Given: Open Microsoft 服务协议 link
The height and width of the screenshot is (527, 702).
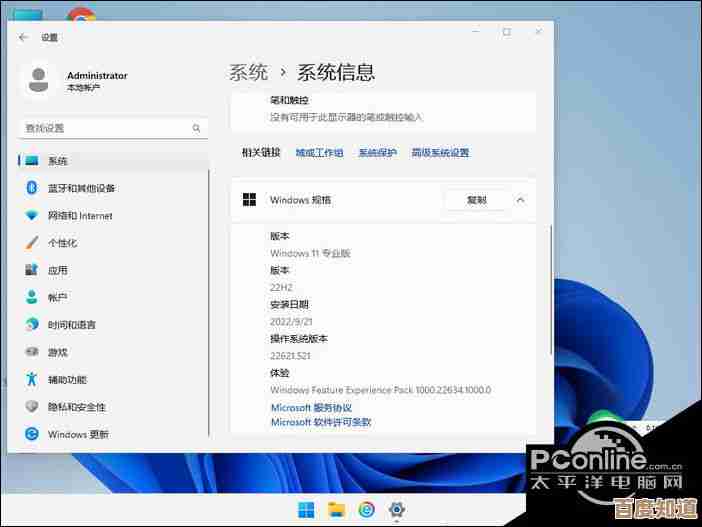Looking at the screenshot, I should pyautogui.click(x=312, y=408).
